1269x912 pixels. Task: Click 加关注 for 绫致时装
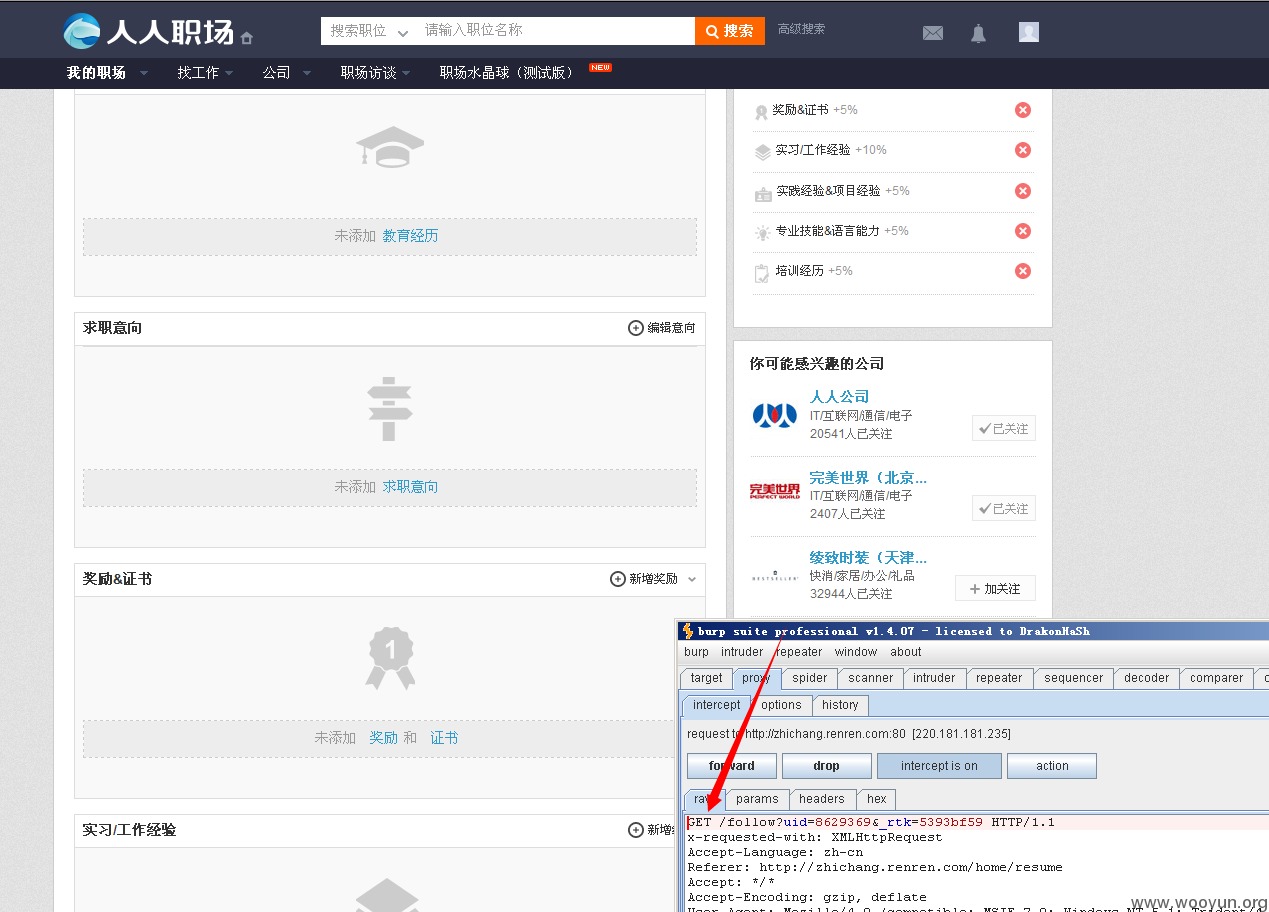pos(995,588)
